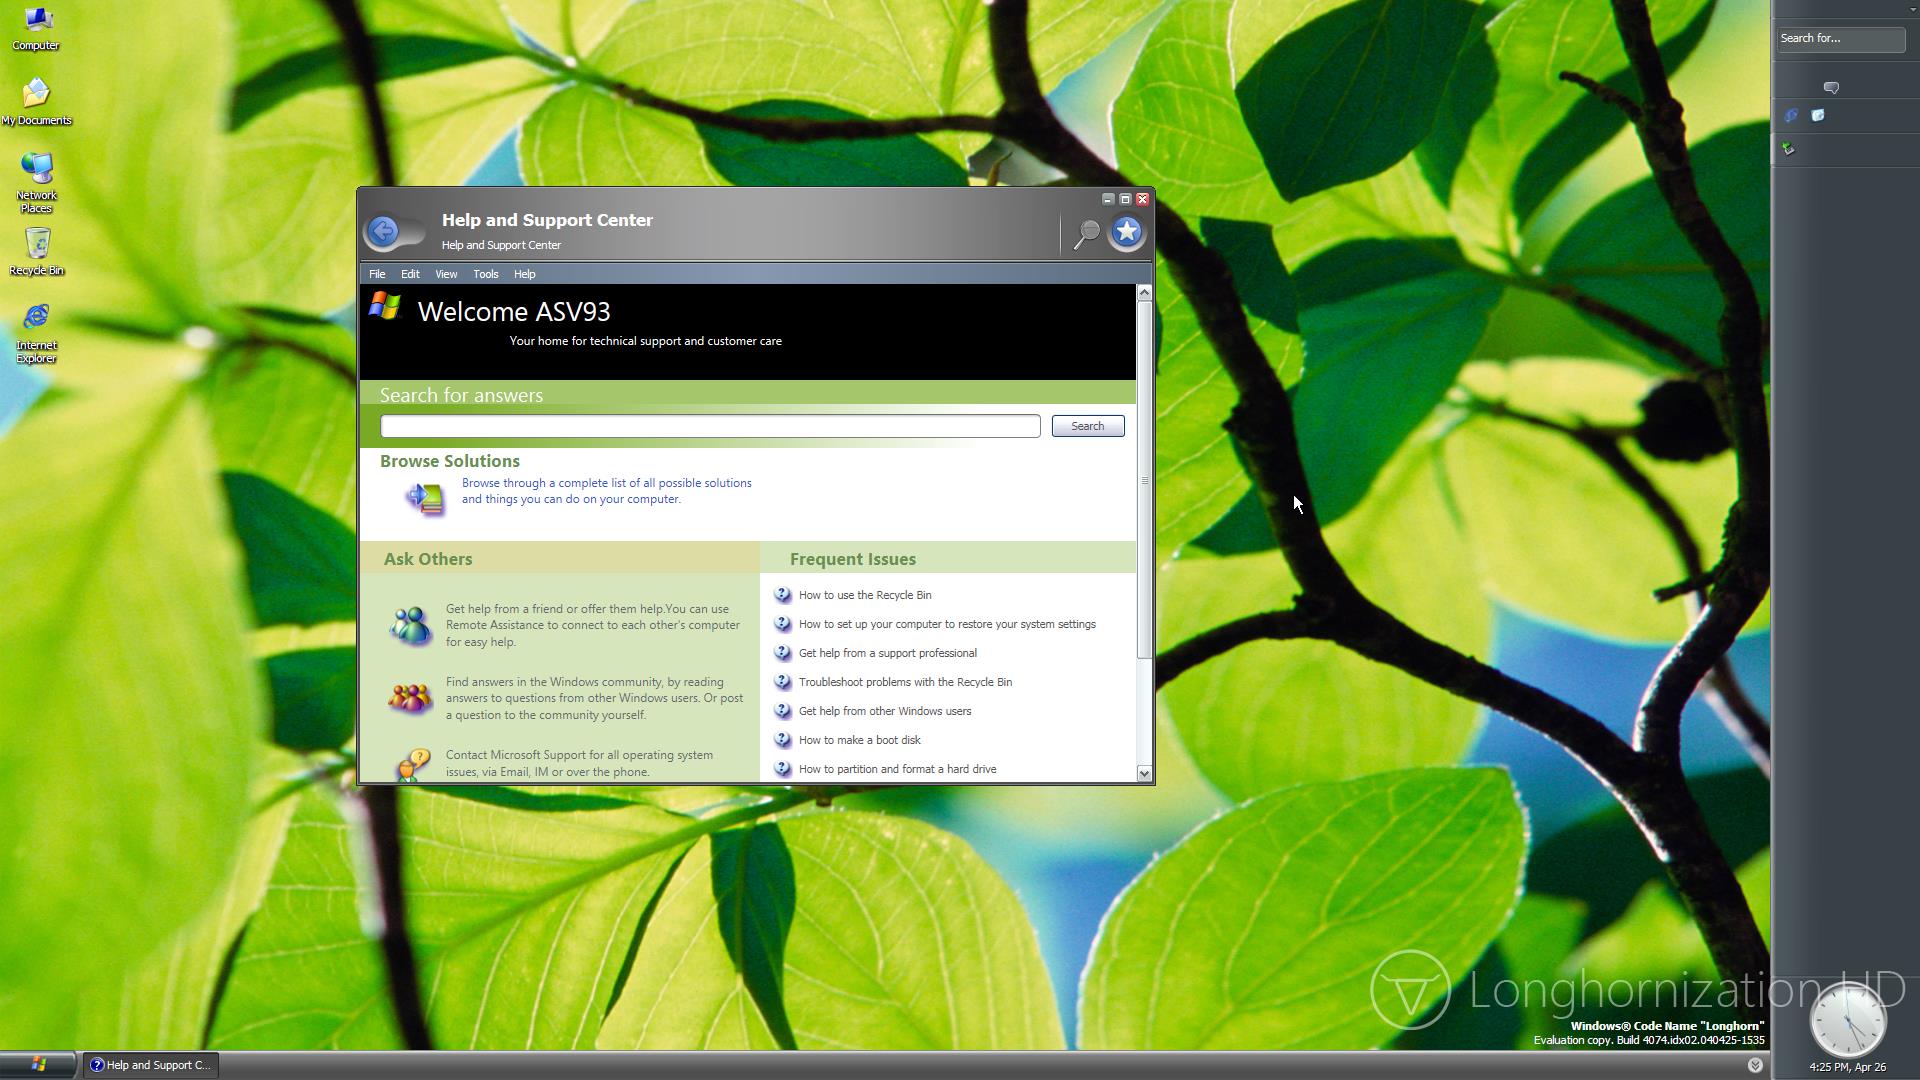Viewport: 1920px width, 1080px height.
Task: Click the Browse Solutions book icon
Action: click(x=425, y=497)
